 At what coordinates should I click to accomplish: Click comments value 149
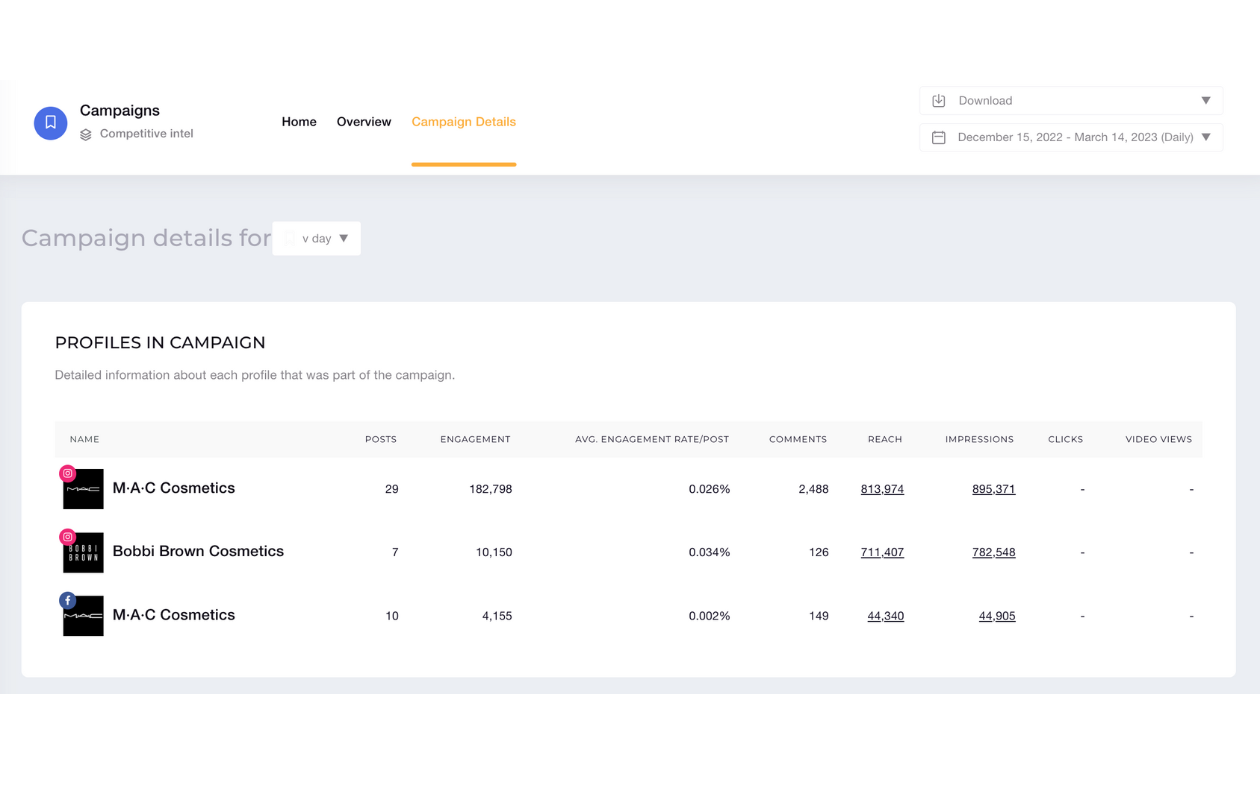[819, 616]
